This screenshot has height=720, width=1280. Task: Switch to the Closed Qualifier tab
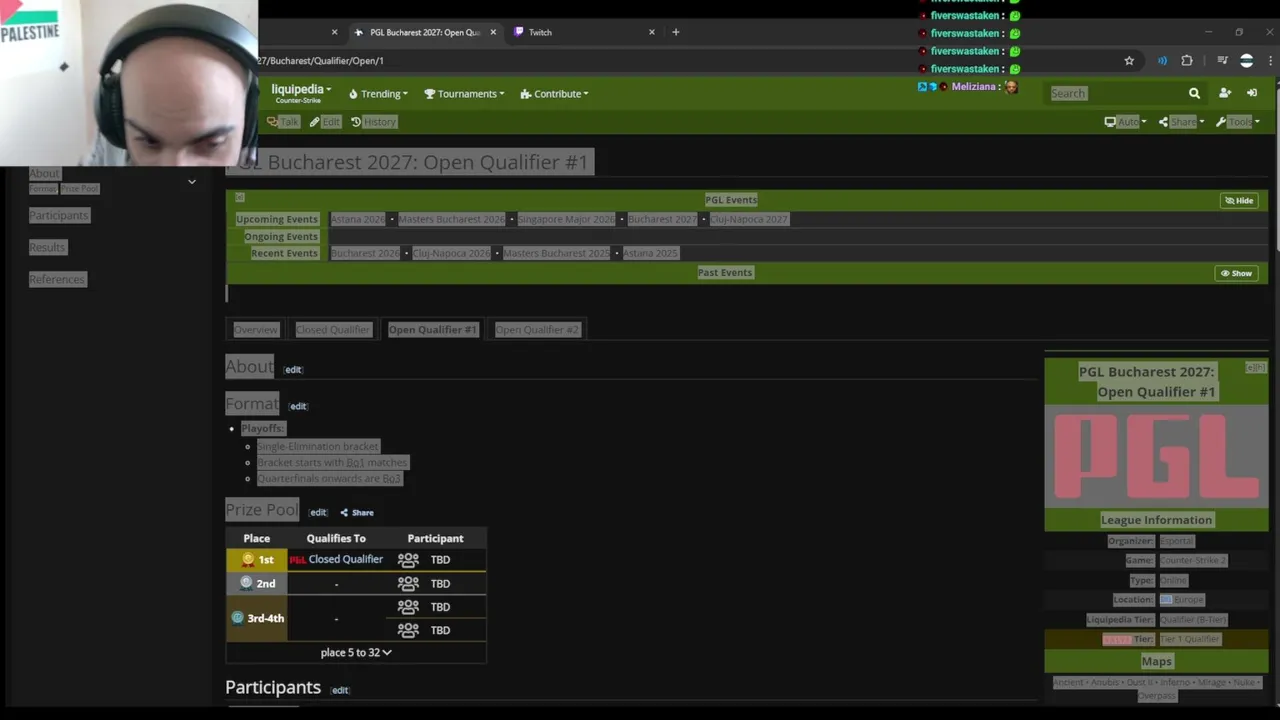click(333, 330)
